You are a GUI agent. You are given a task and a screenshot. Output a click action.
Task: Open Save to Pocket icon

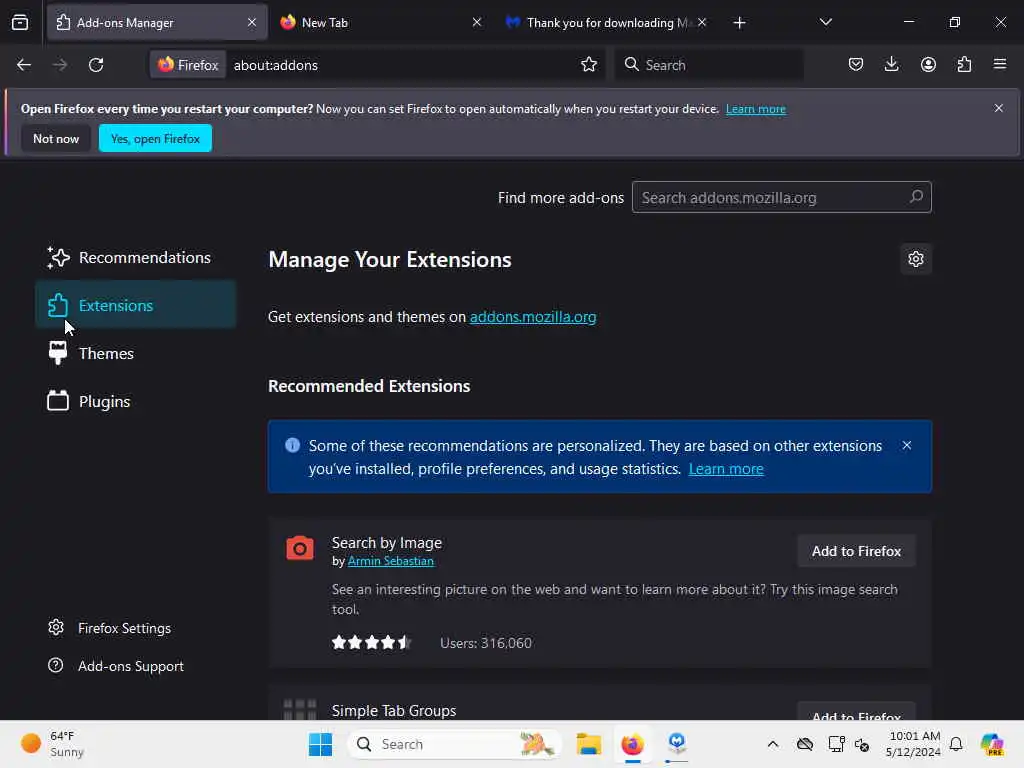[x=856, y=64]
